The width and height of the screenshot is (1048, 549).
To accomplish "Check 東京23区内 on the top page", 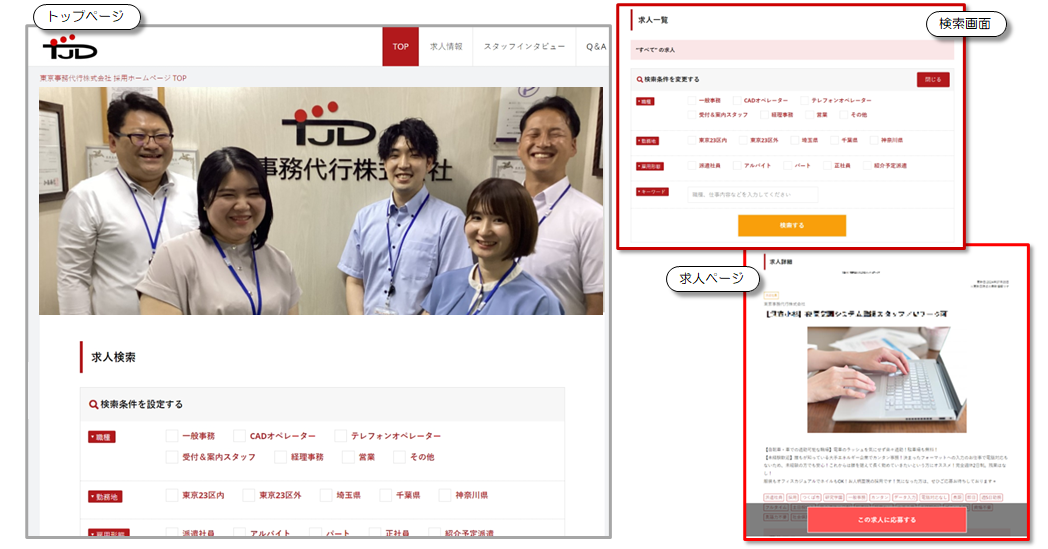I will tap(172, 496).
